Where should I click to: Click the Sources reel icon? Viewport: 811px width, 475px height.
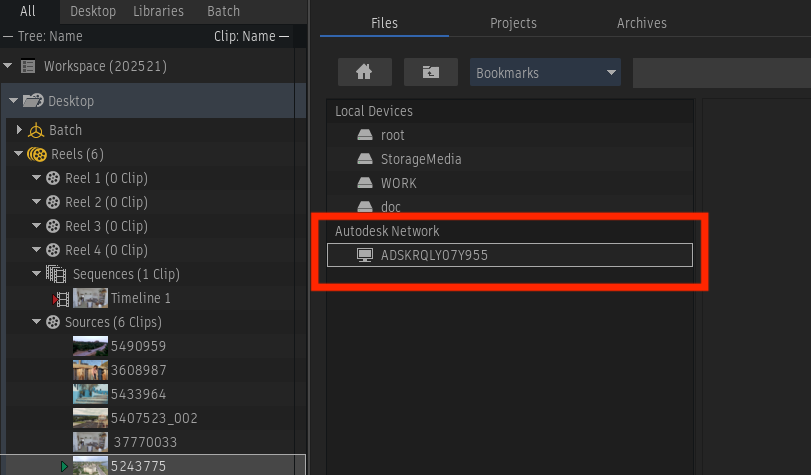pyautogui.click(x=53, y=322)
